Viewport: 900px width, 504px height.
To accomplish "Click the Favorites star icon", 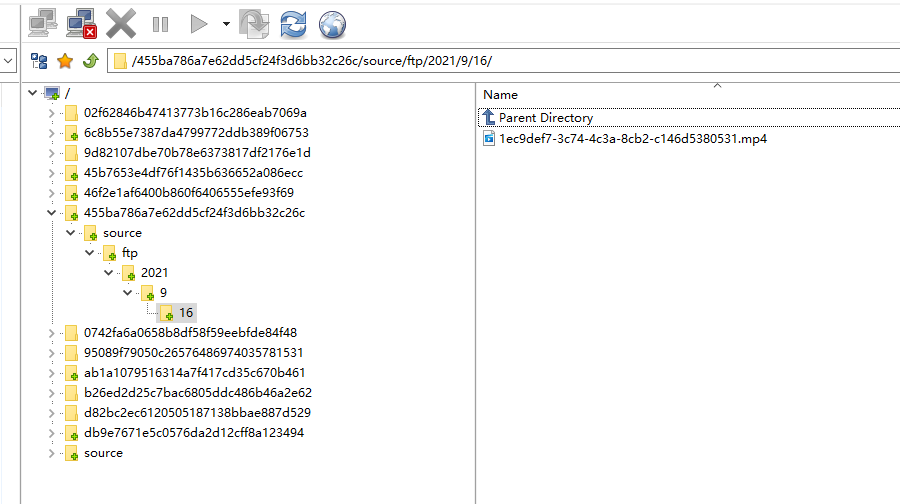I will point(65,61).
